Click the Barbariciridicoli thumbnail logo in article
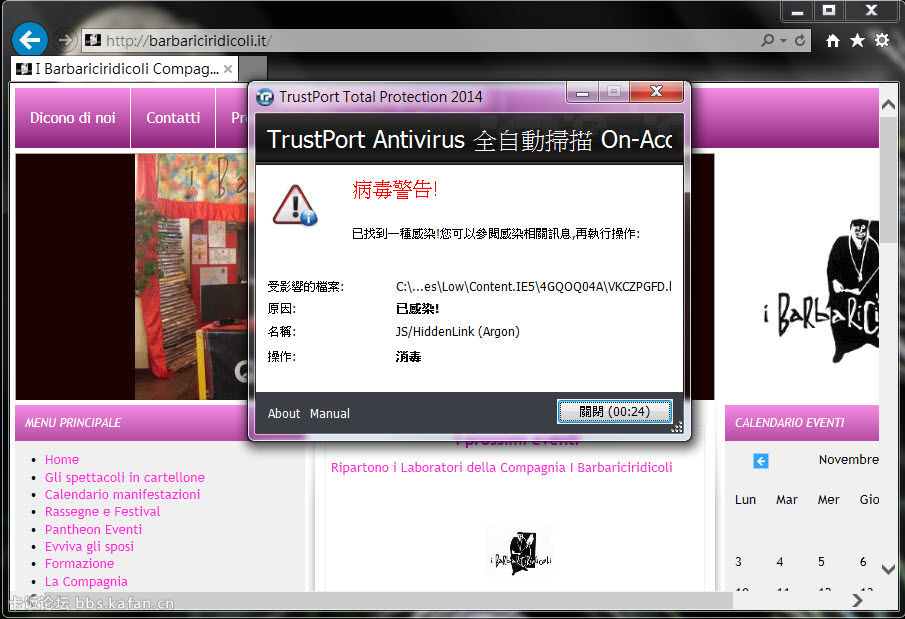Screen dimensions: 905x619 point(521,553)
